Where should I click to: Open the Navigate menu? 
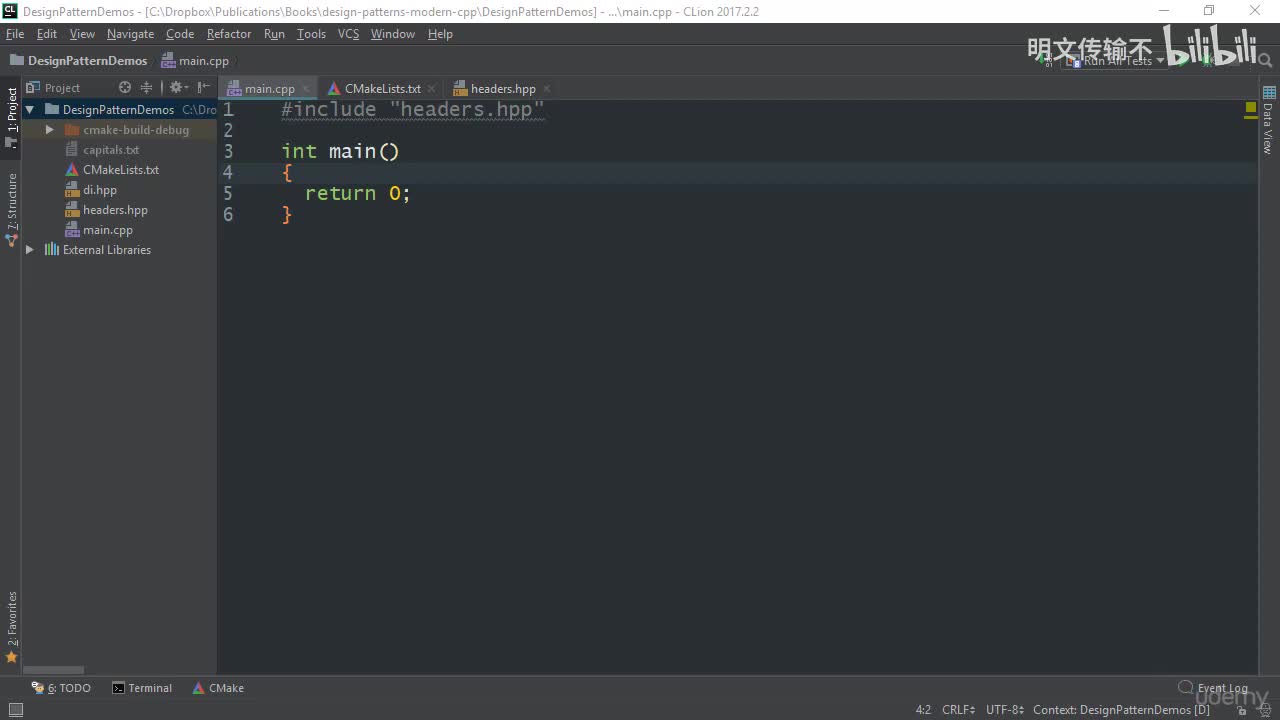130,34
